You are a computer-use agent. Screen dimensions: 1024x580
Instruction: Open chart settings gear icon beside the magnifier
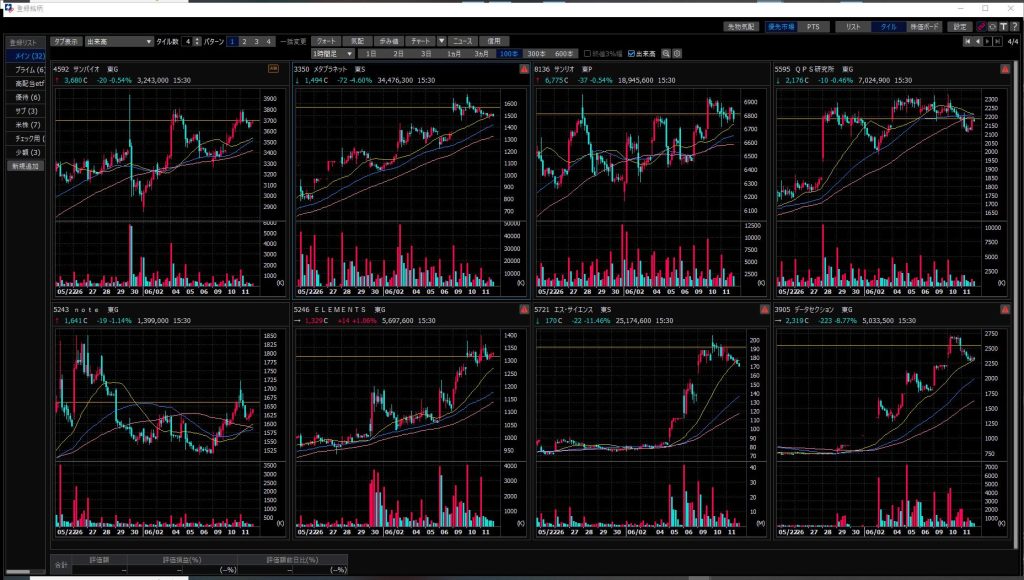coord(678,53)
